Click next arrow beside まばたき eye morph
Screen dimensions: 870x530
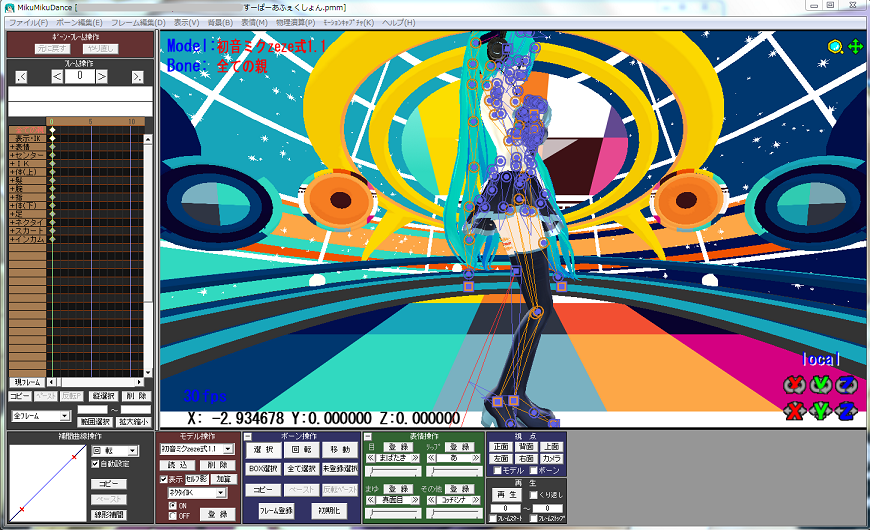[416, 458]
